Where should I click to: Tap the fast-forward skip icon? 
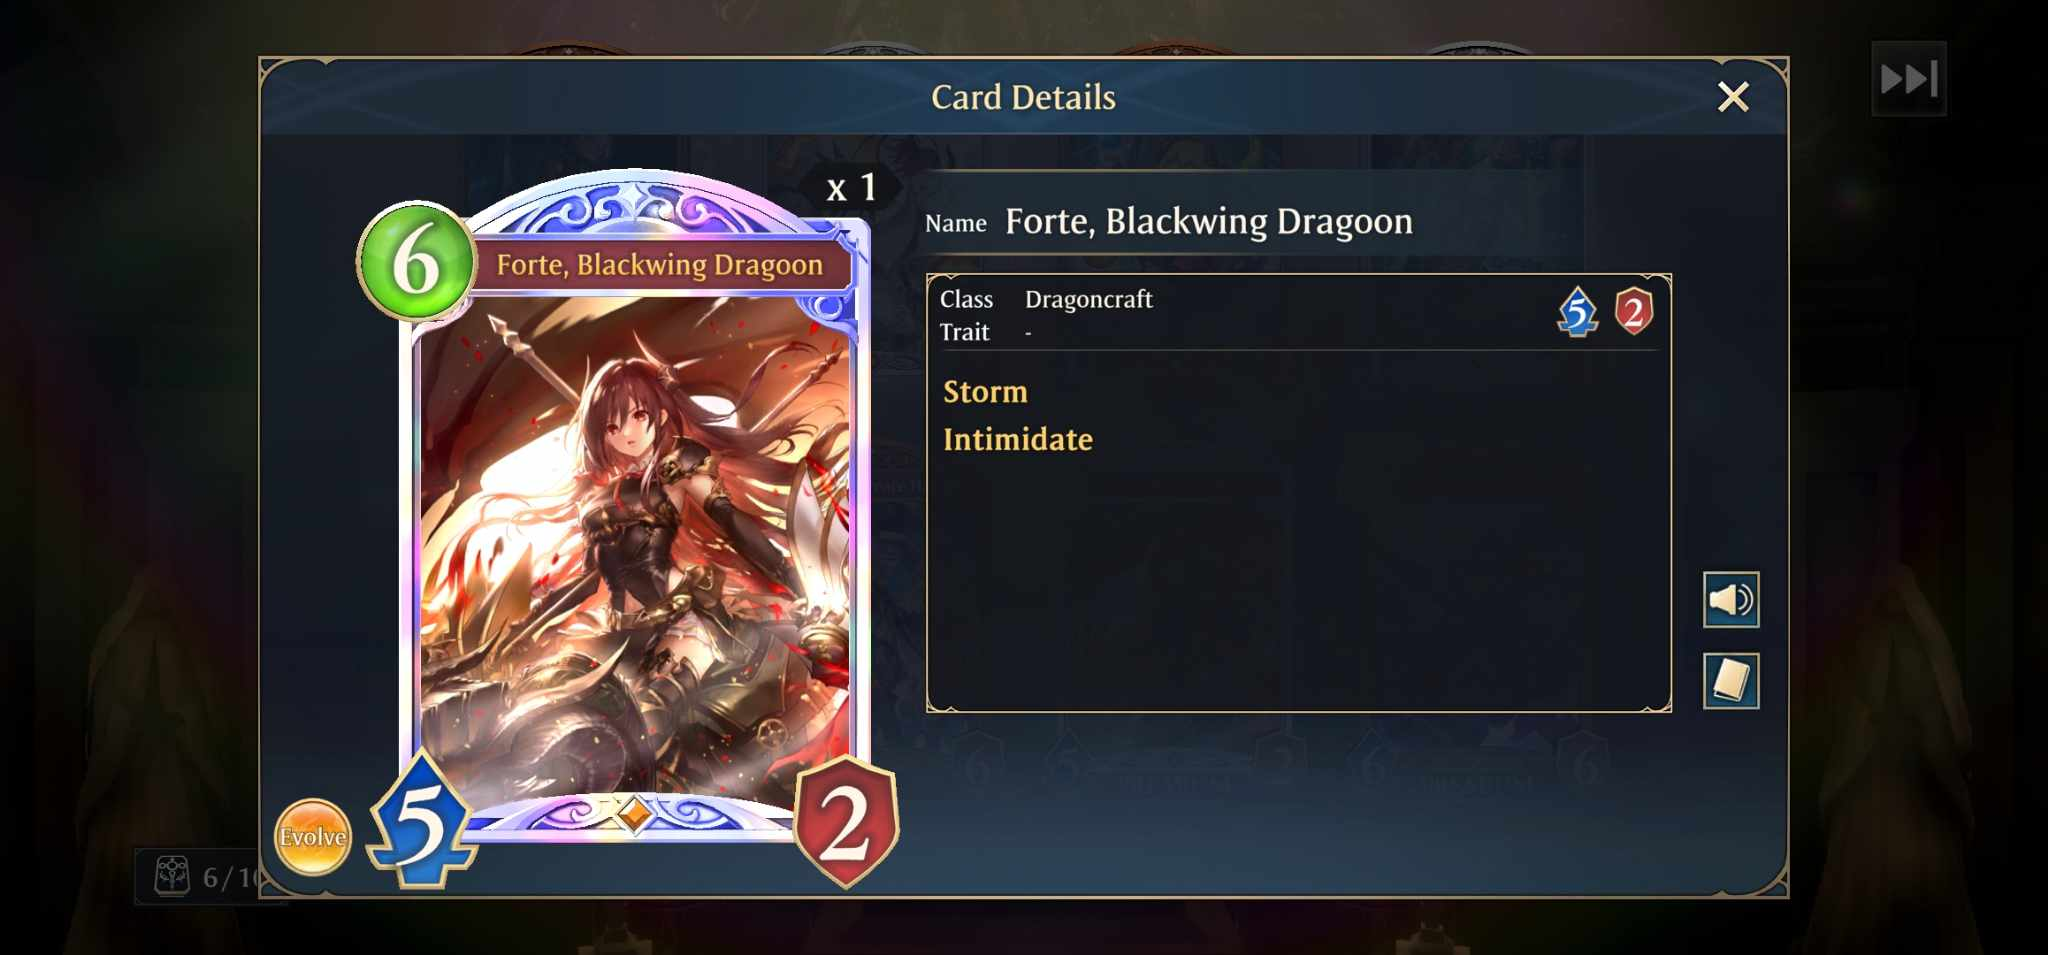1909,79
